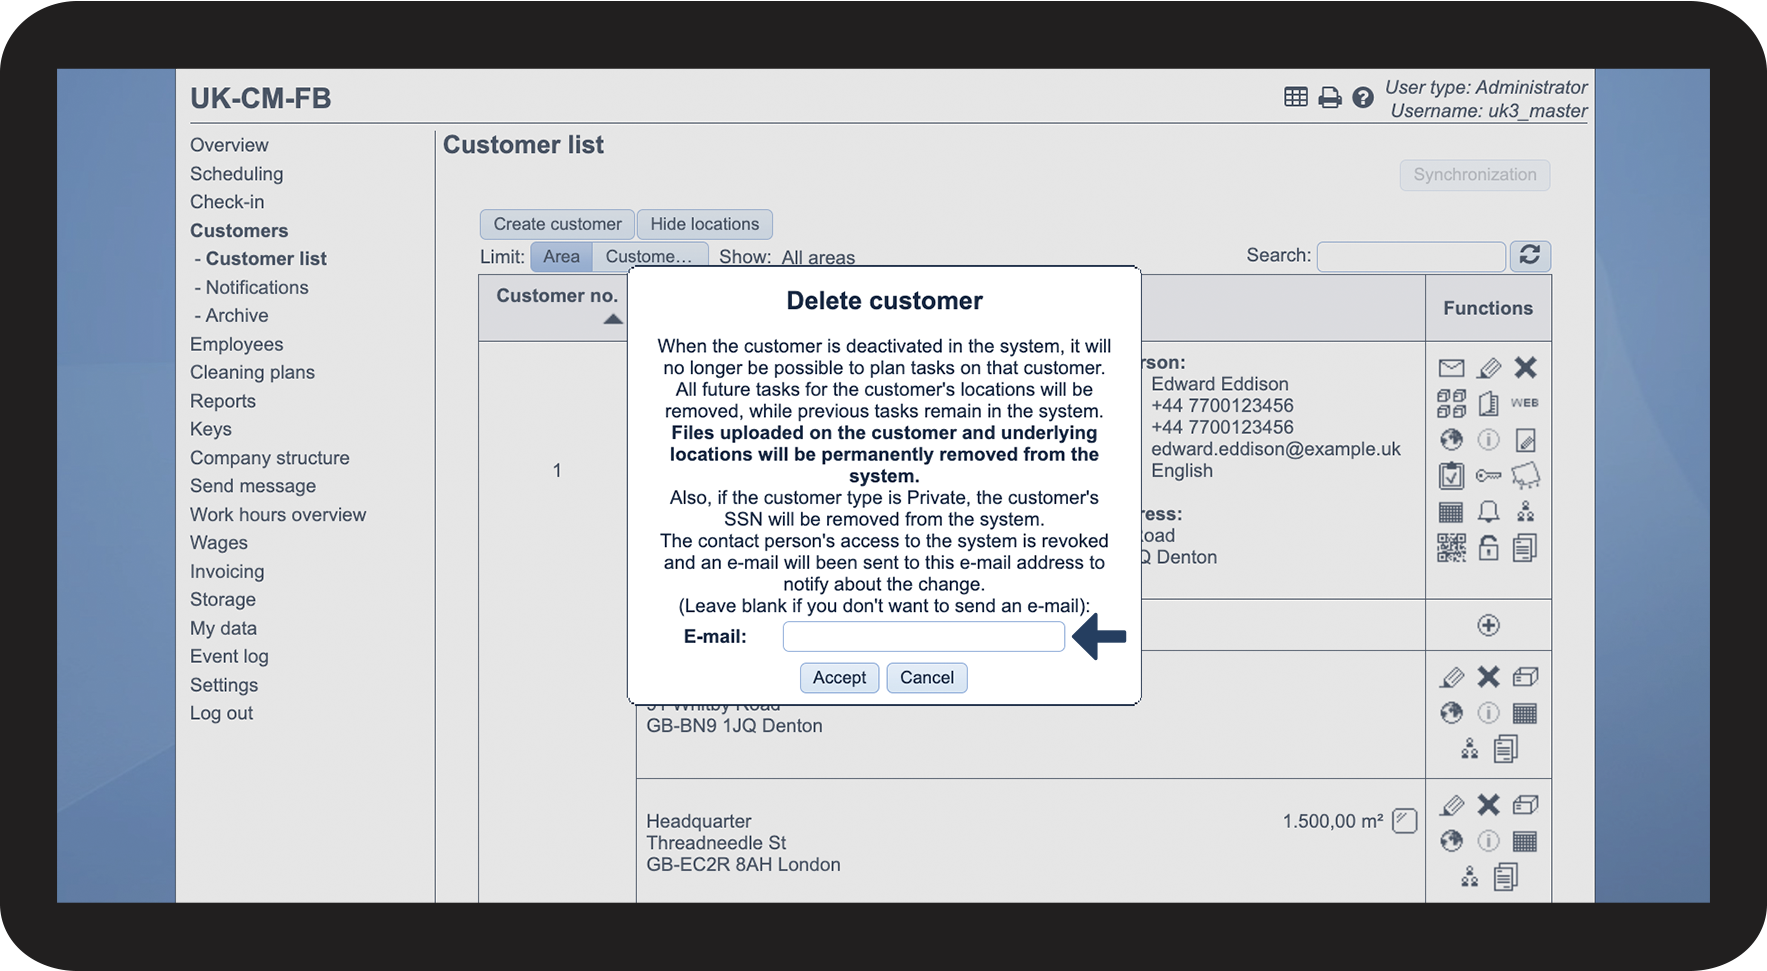Click the refresh icon next to Search
The width and height of the screenshot is (1767, 971).
pos(1529,256)
